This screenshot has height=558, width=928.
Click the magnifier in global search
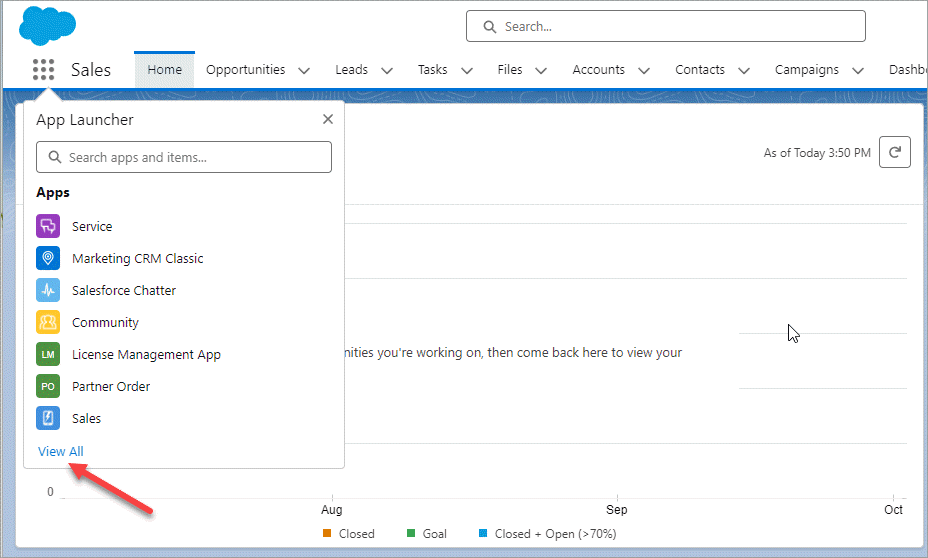pos(489,27)
